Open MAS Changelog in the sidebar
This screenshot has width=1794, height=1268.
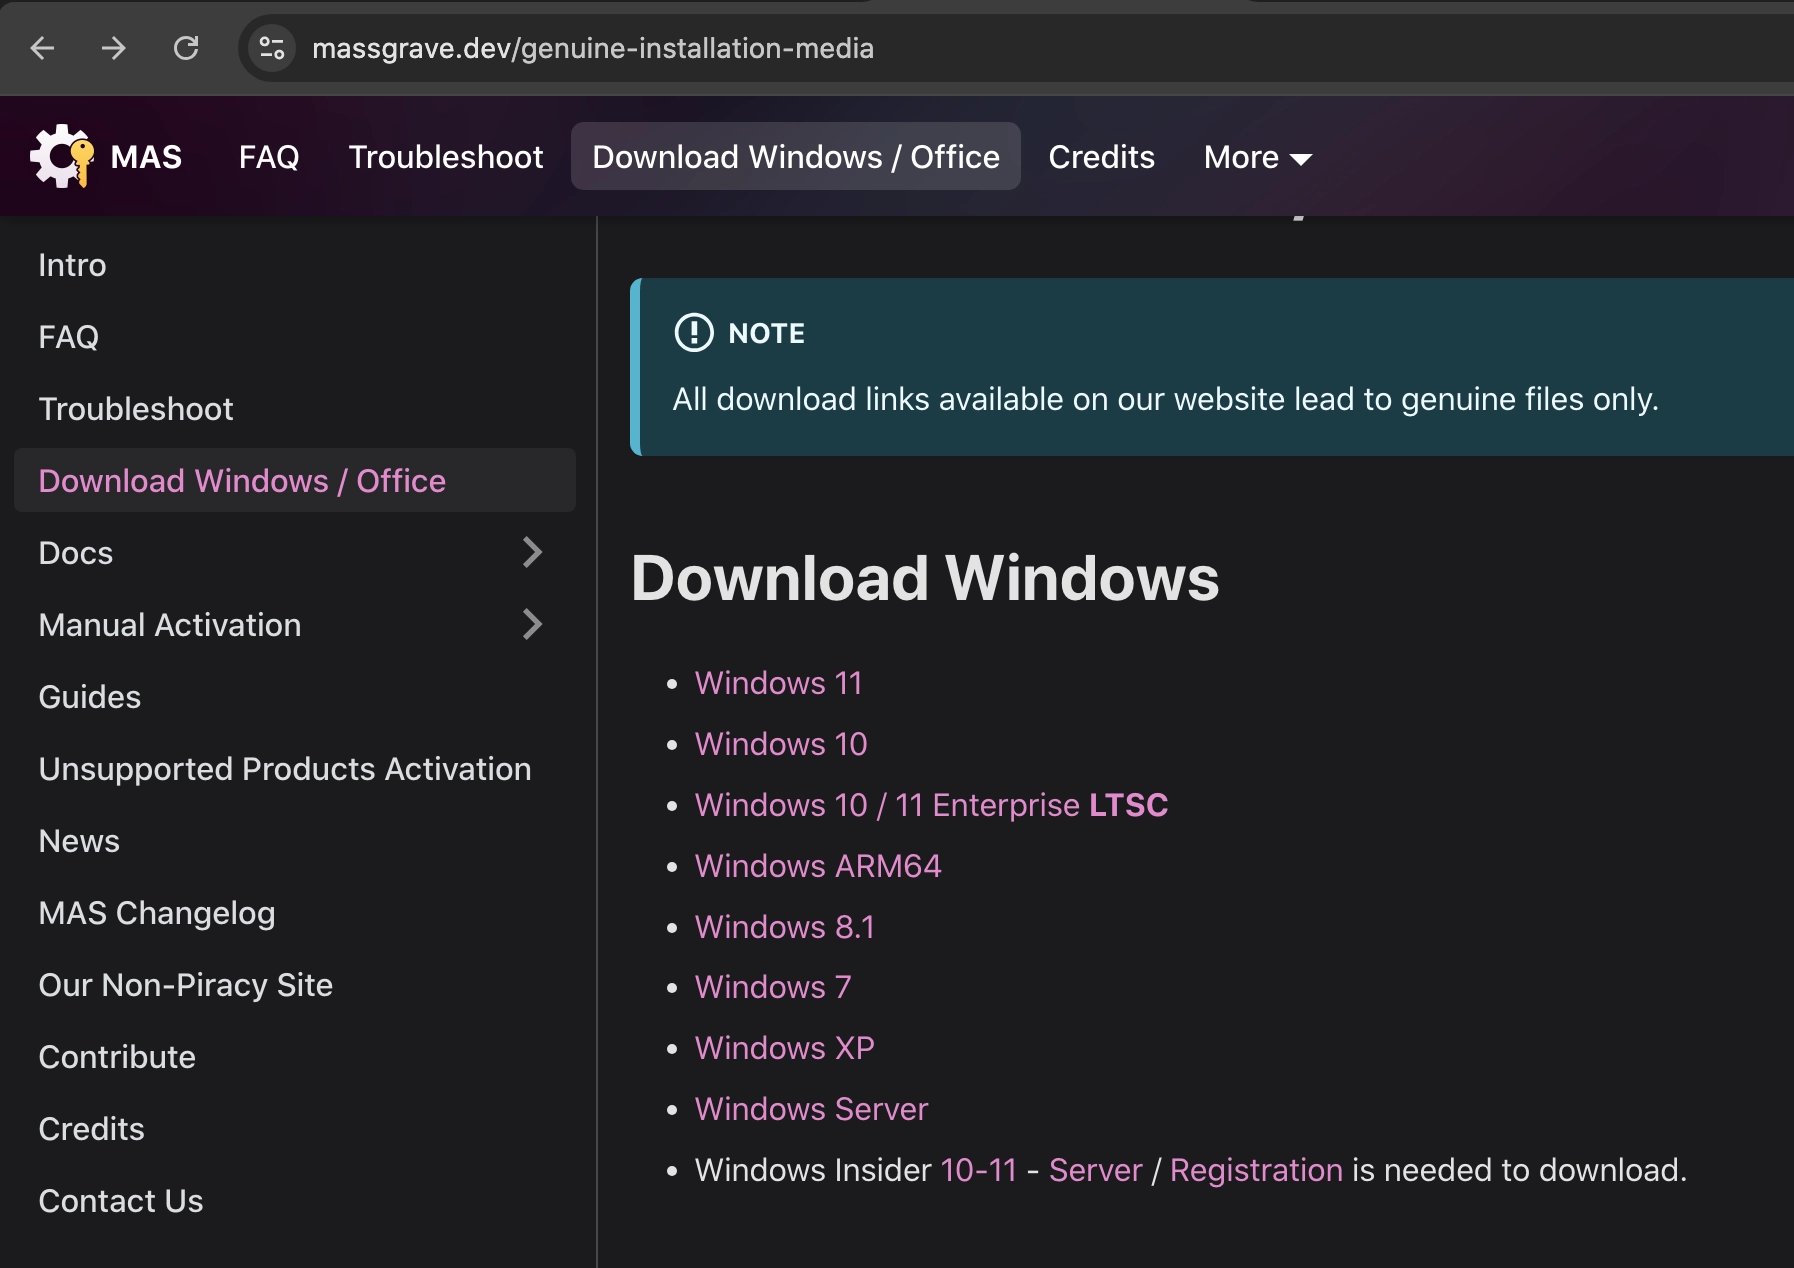[x=295, y=913]
